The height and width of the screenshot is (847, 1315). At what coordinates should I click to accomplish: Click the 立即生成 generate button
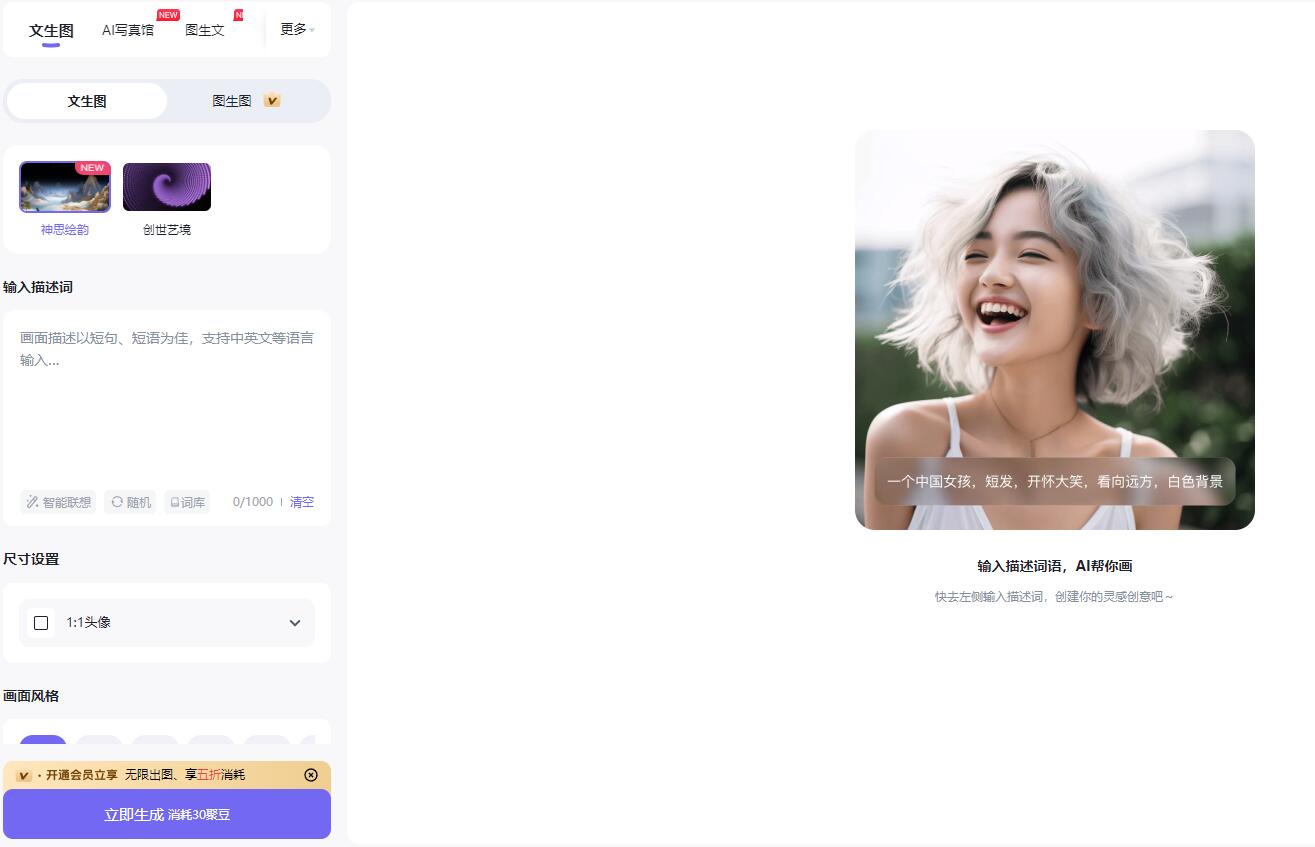(x=167, y=814)
